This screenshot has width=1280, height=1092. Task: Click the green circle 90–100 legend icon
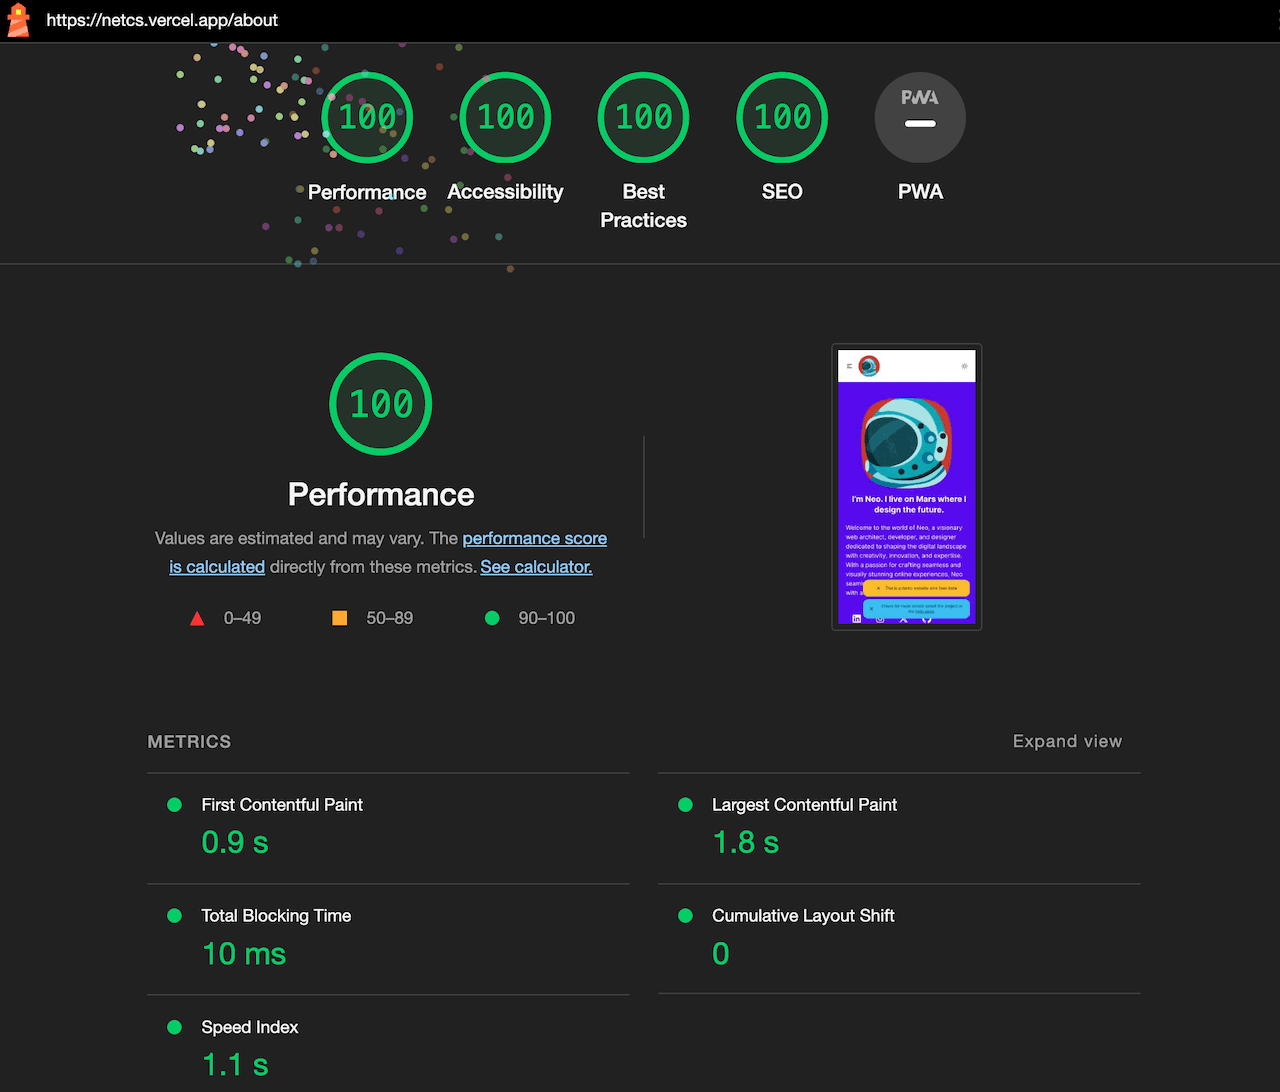(x=492, y=619)
